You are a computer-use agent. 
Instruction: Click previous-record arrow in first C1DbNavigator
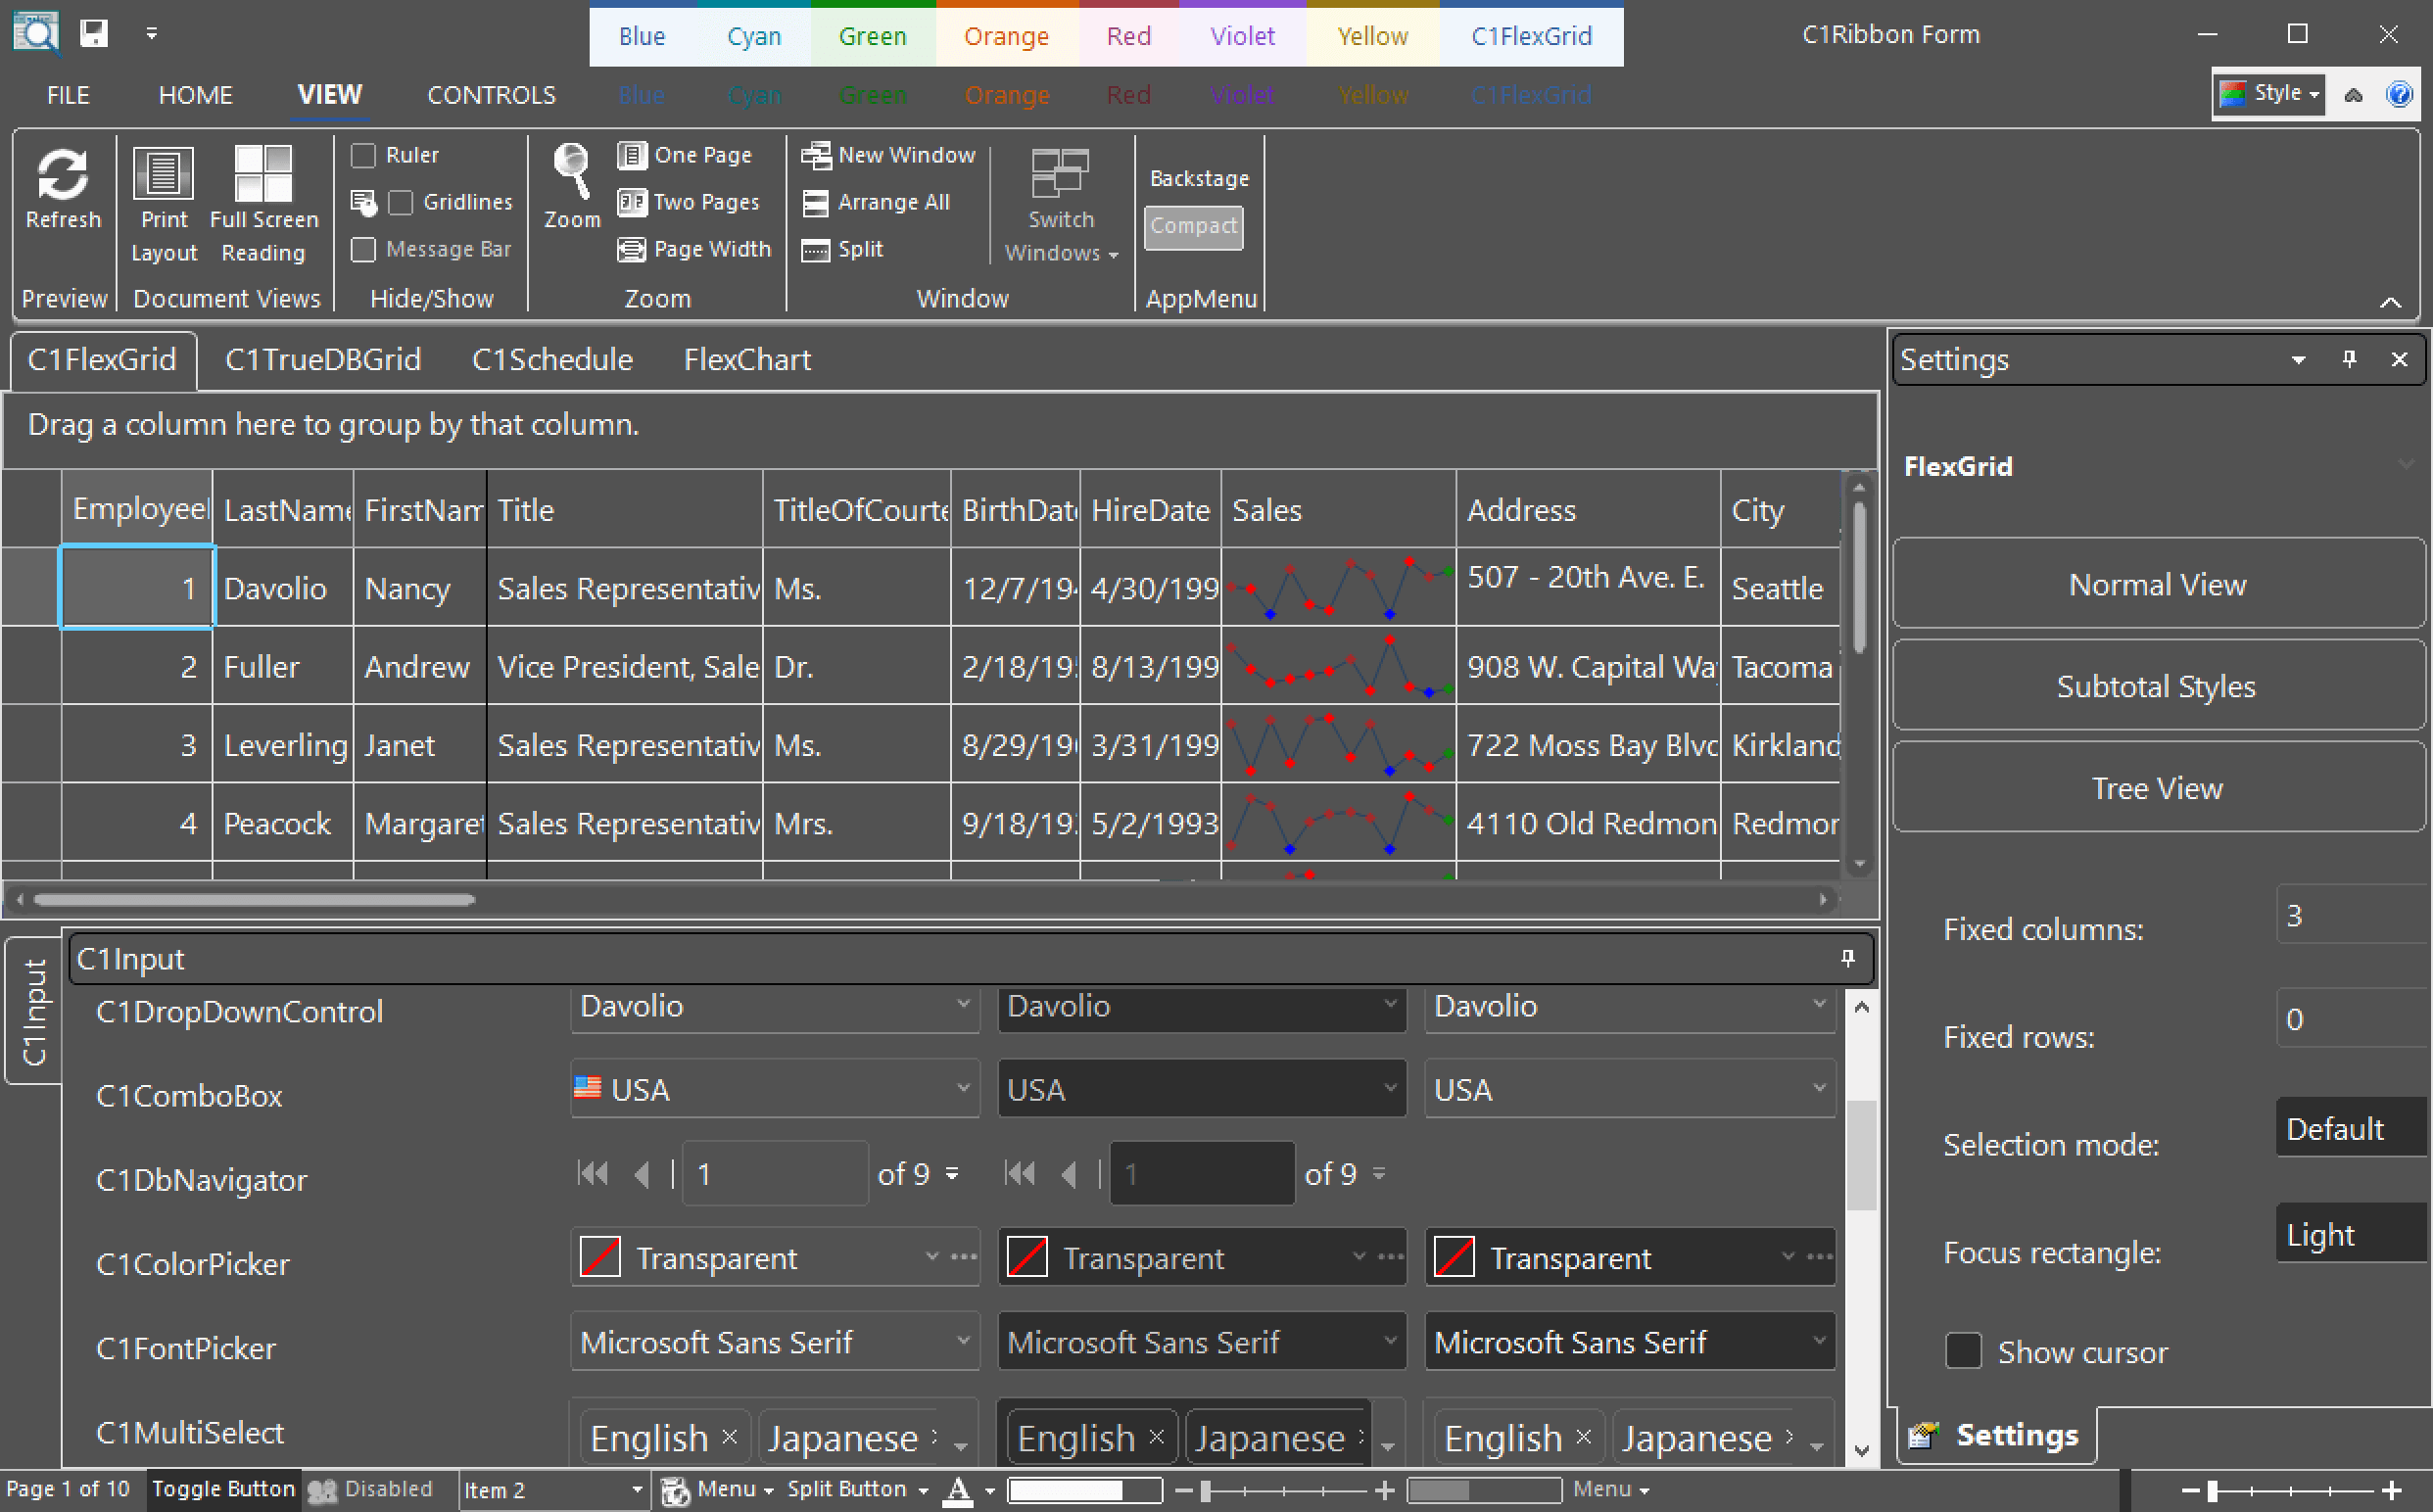pos(641,1173)
